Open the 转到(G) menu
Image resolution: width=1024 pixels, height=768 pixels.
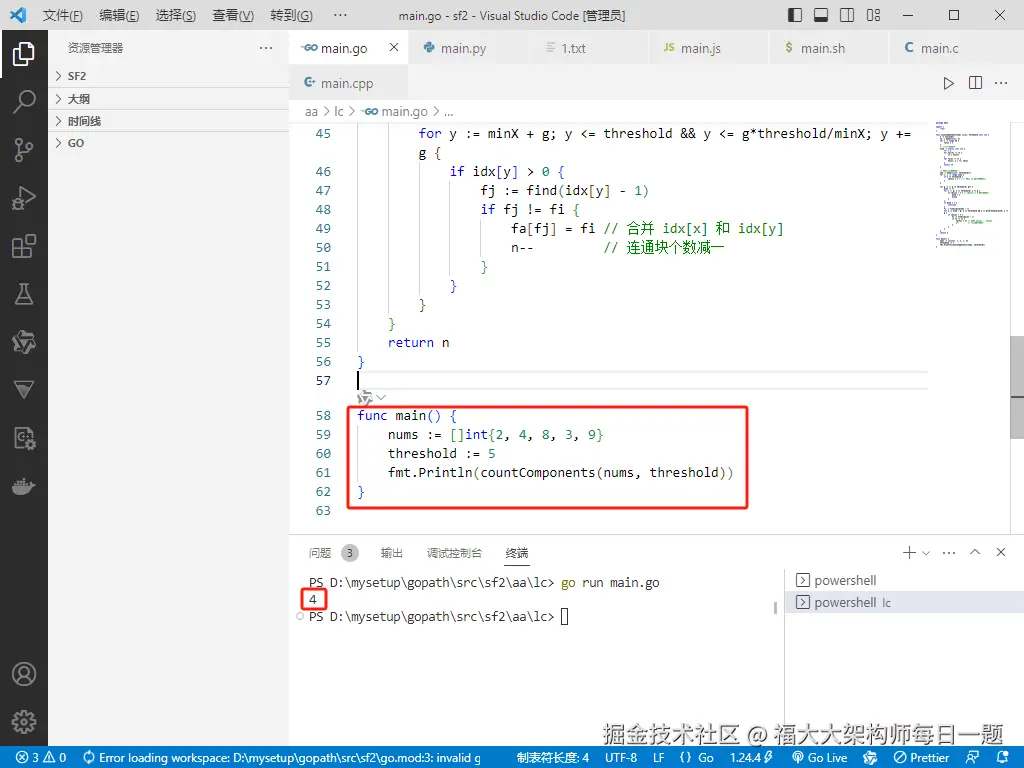(x=291, y=15)
